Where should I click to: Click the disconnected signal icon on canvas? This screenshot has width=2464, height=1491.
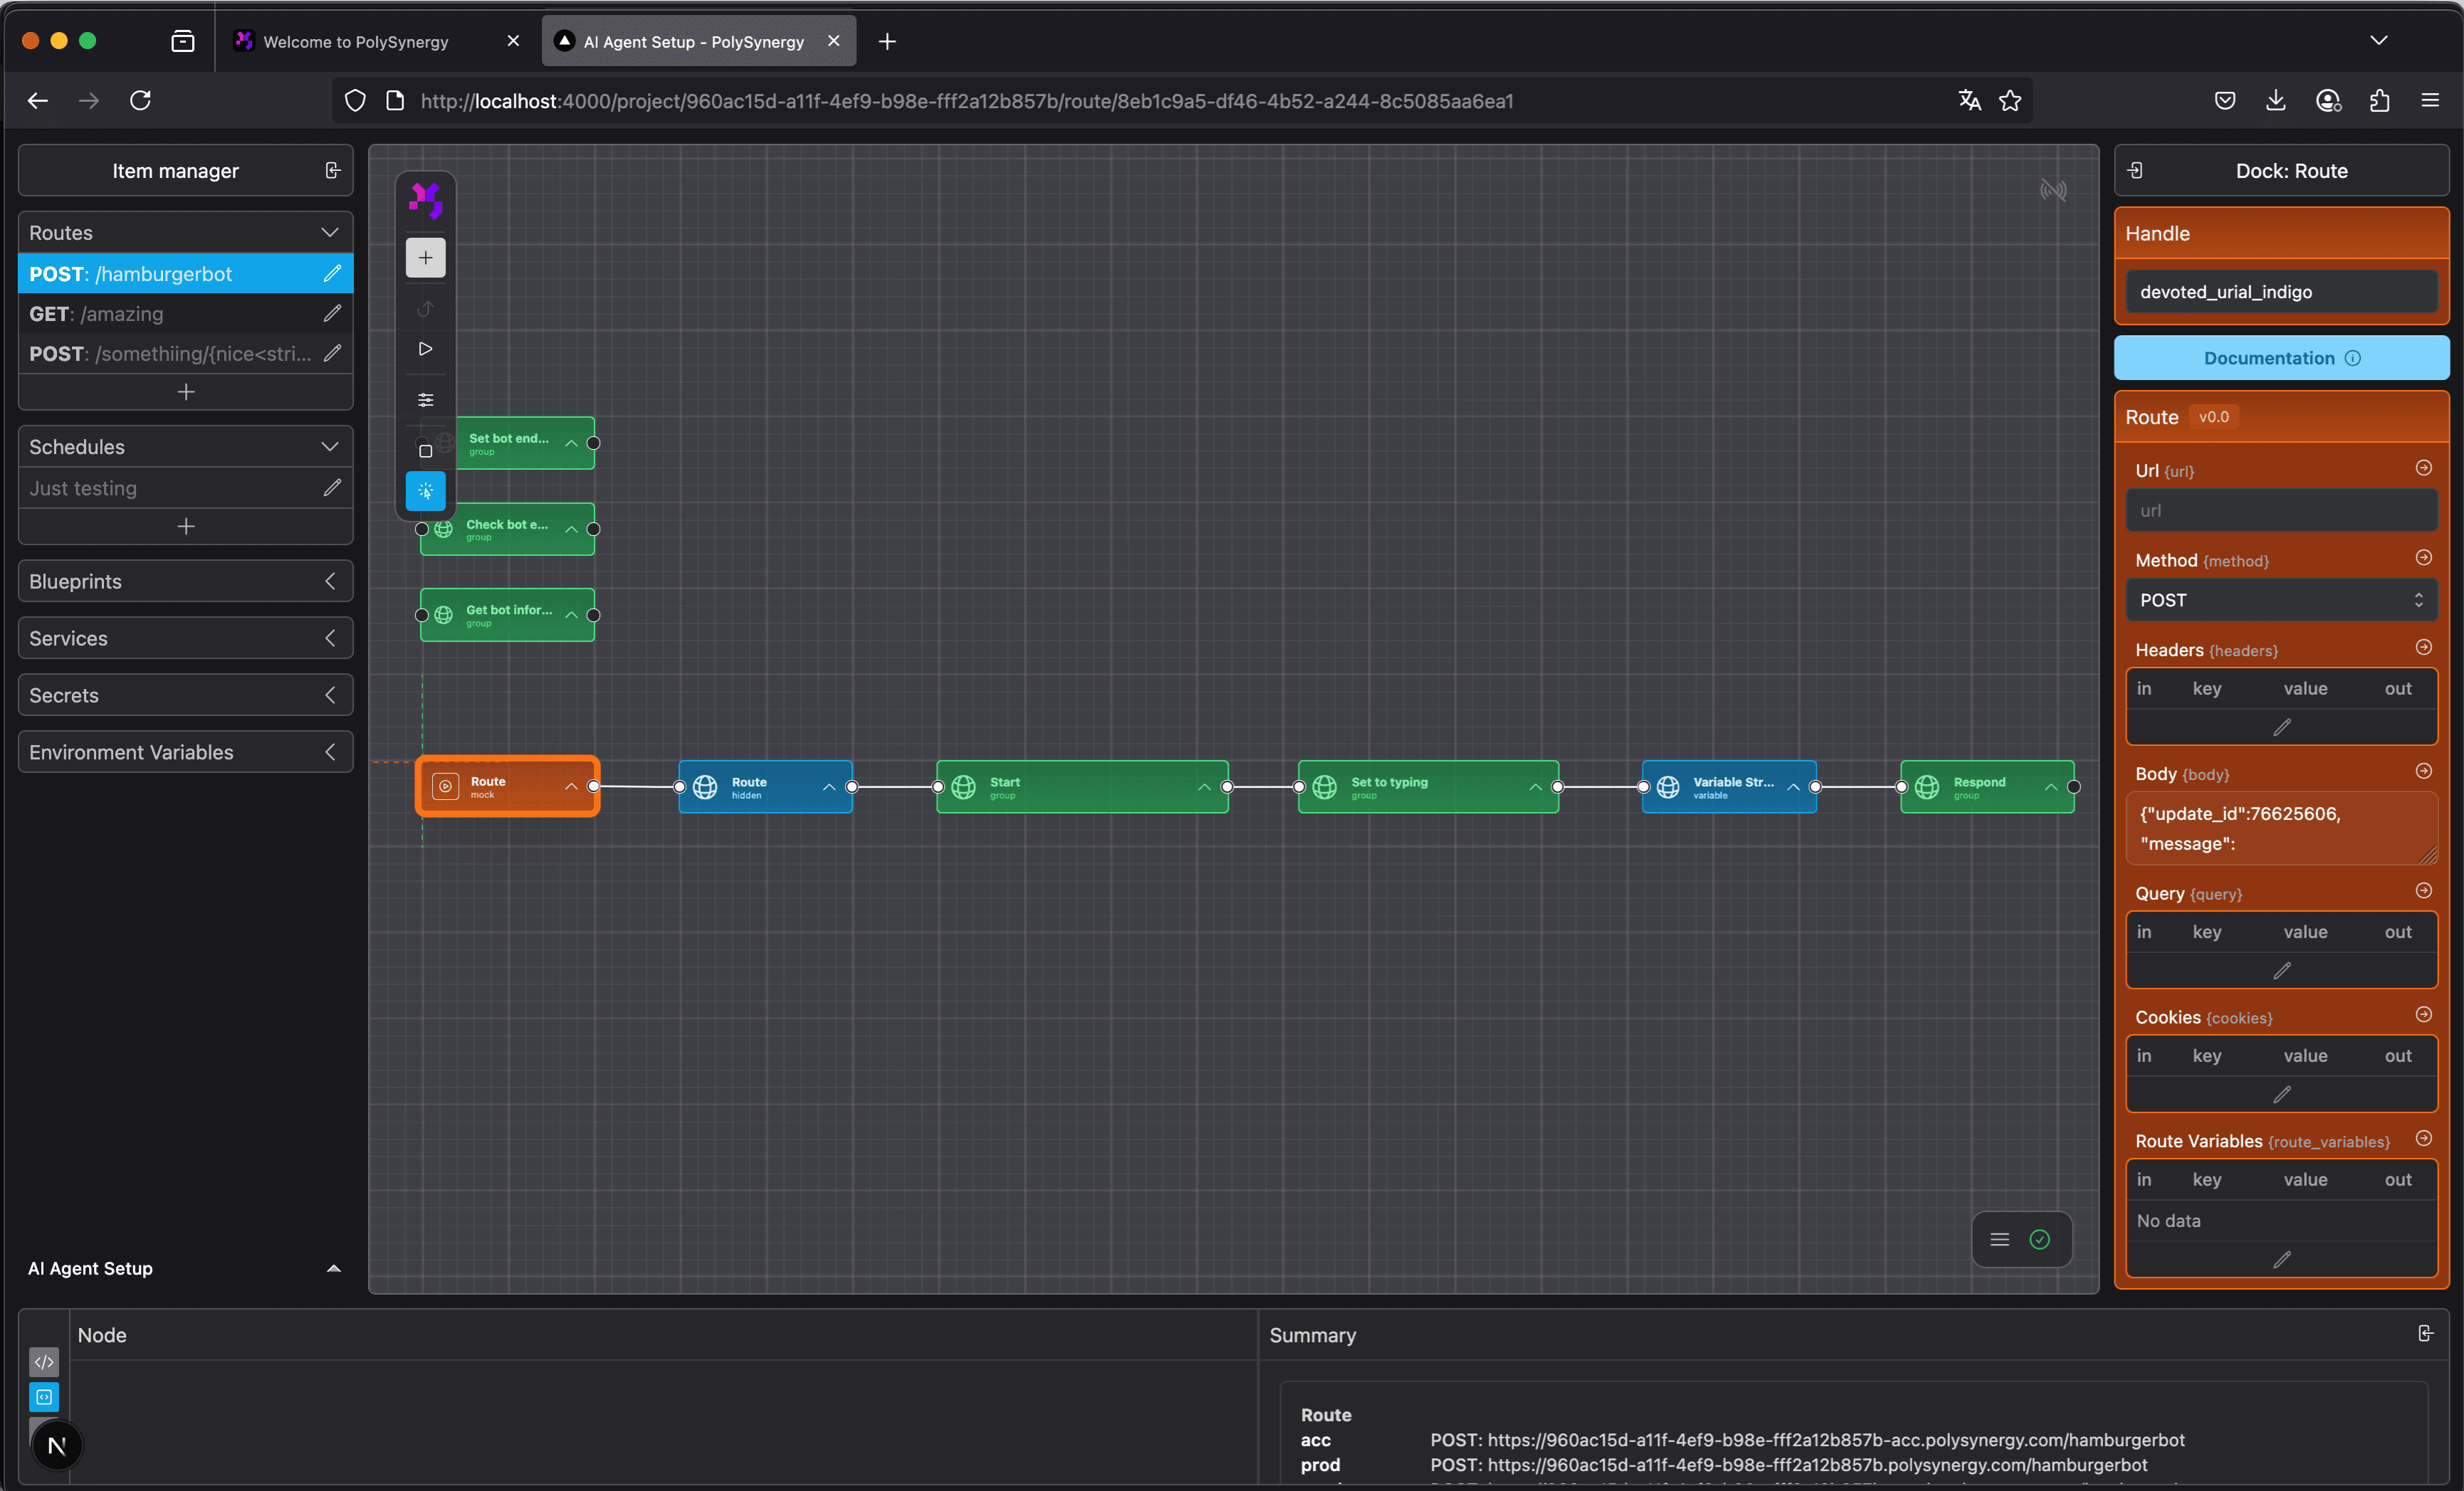click(2052, 190)
